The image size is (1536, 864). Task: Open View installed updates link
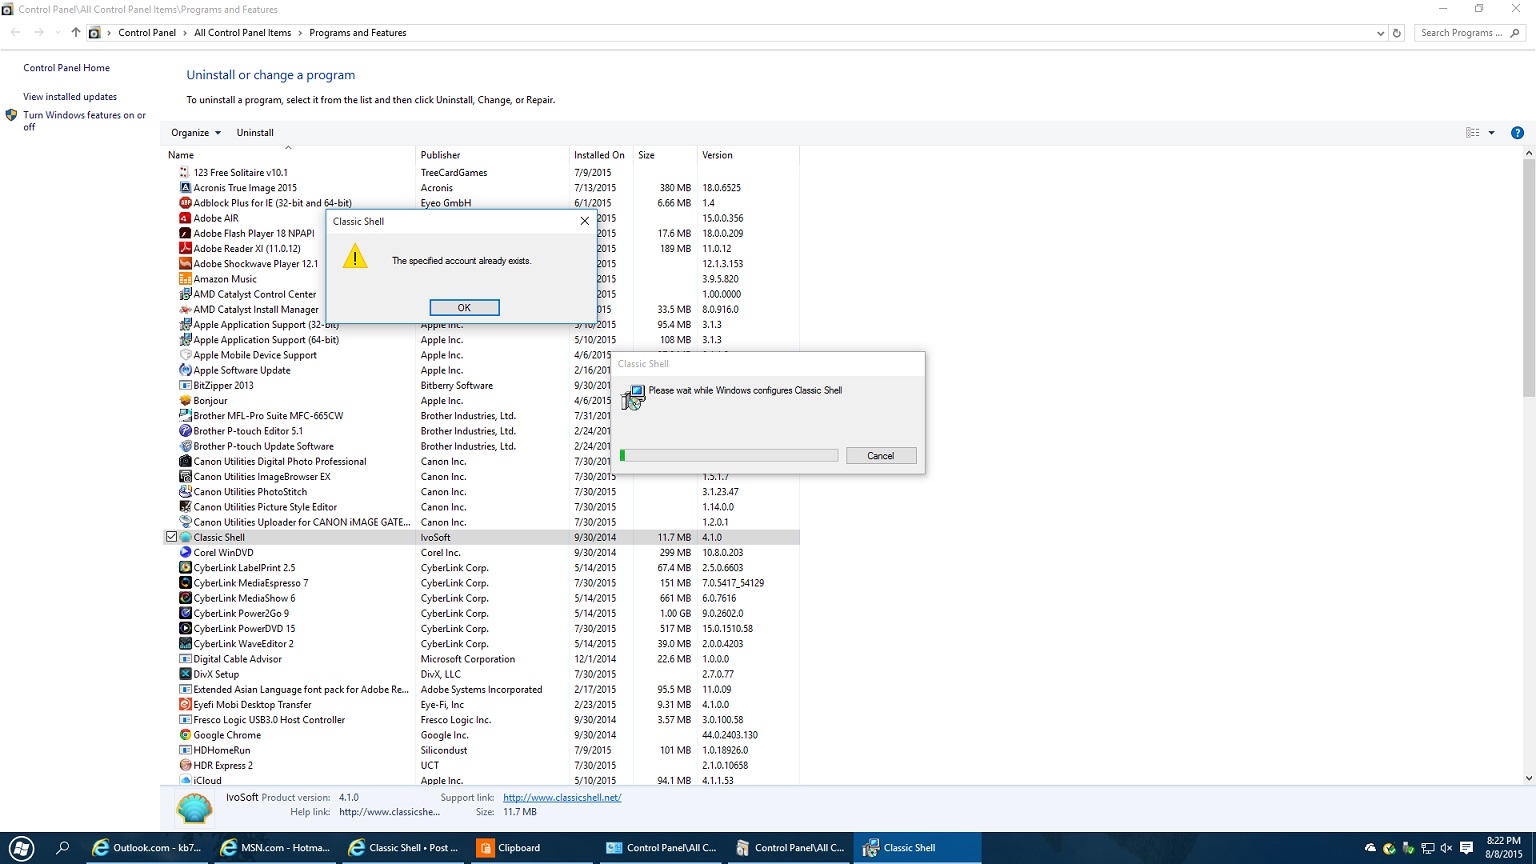click(70, 97)
